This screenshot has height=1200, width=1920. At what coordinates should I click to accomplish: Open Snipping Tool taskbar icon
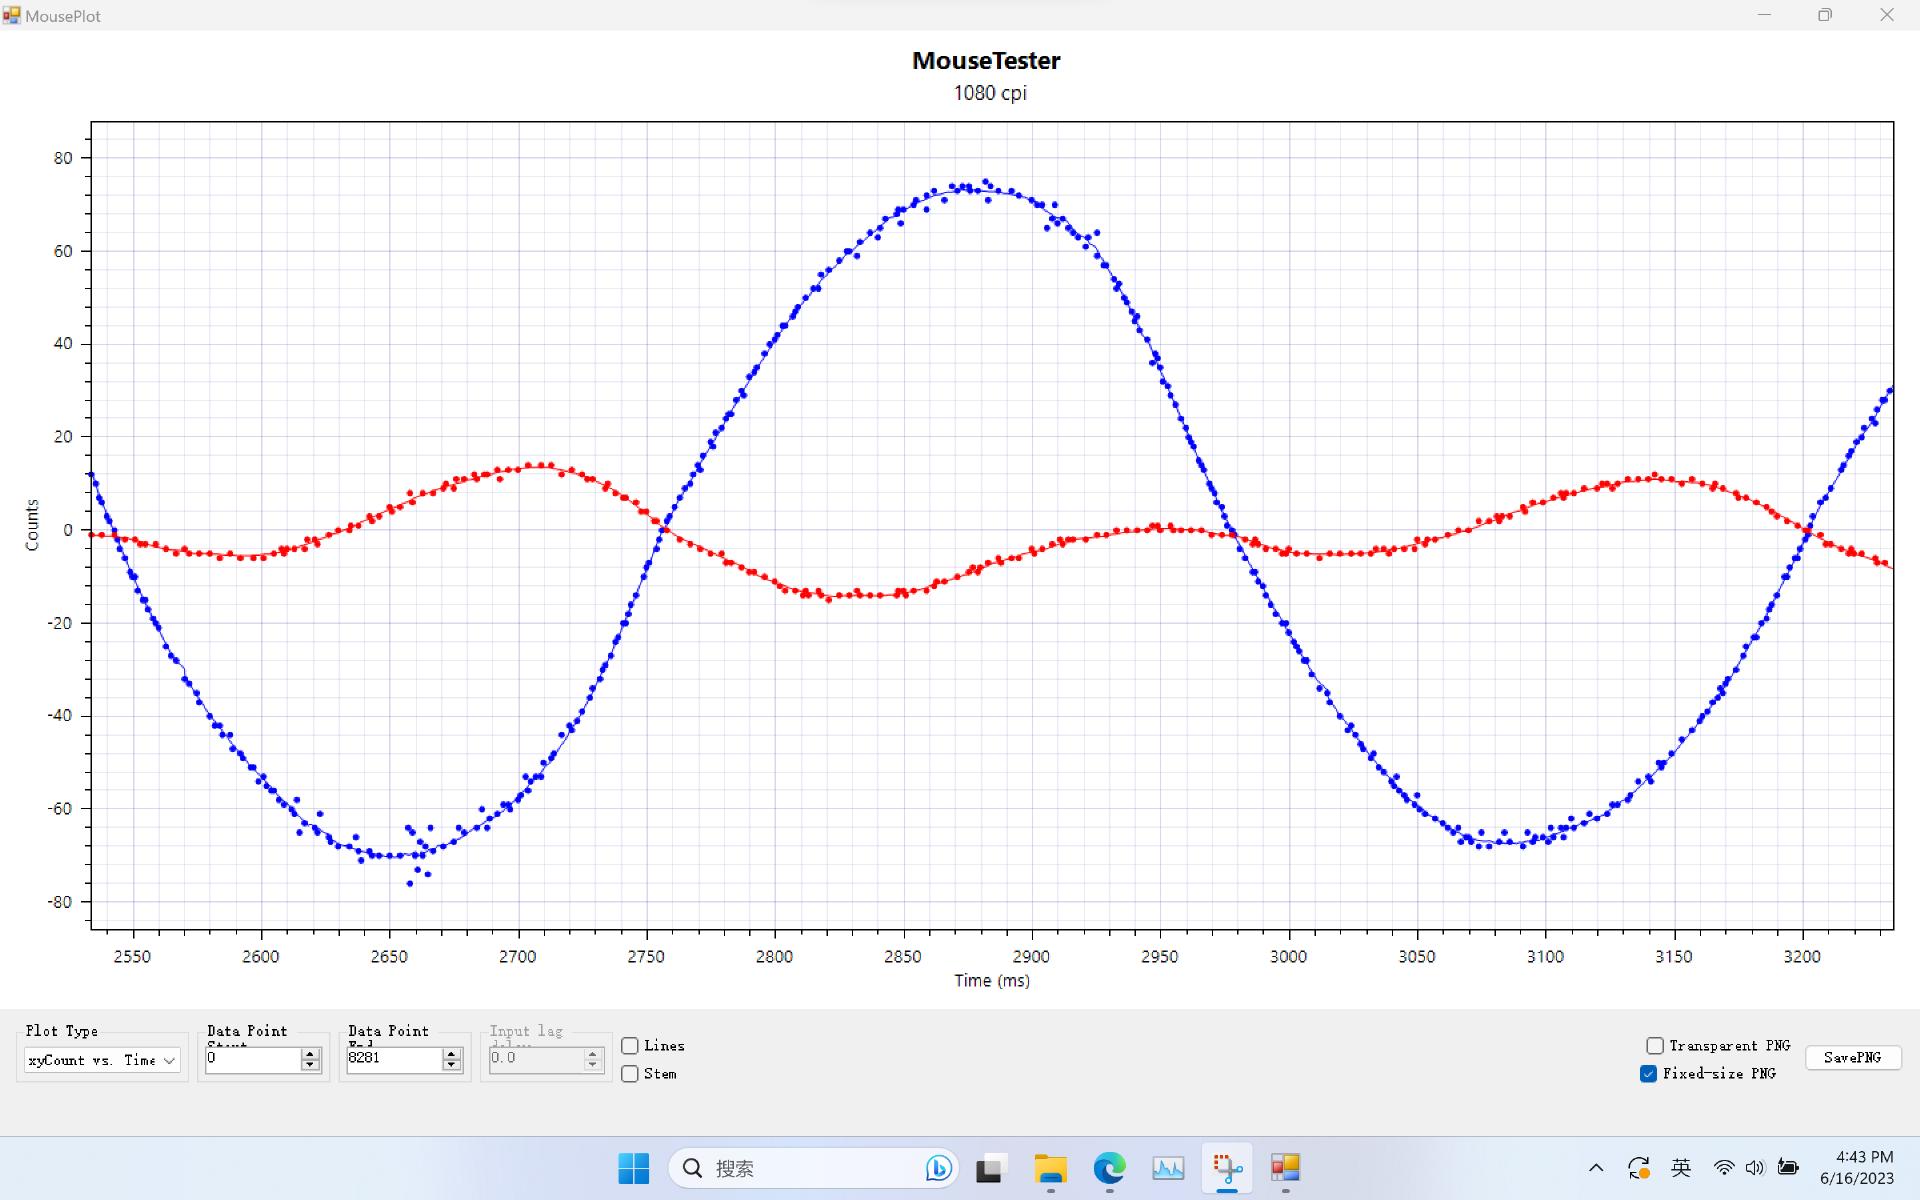[1227, 1168]
